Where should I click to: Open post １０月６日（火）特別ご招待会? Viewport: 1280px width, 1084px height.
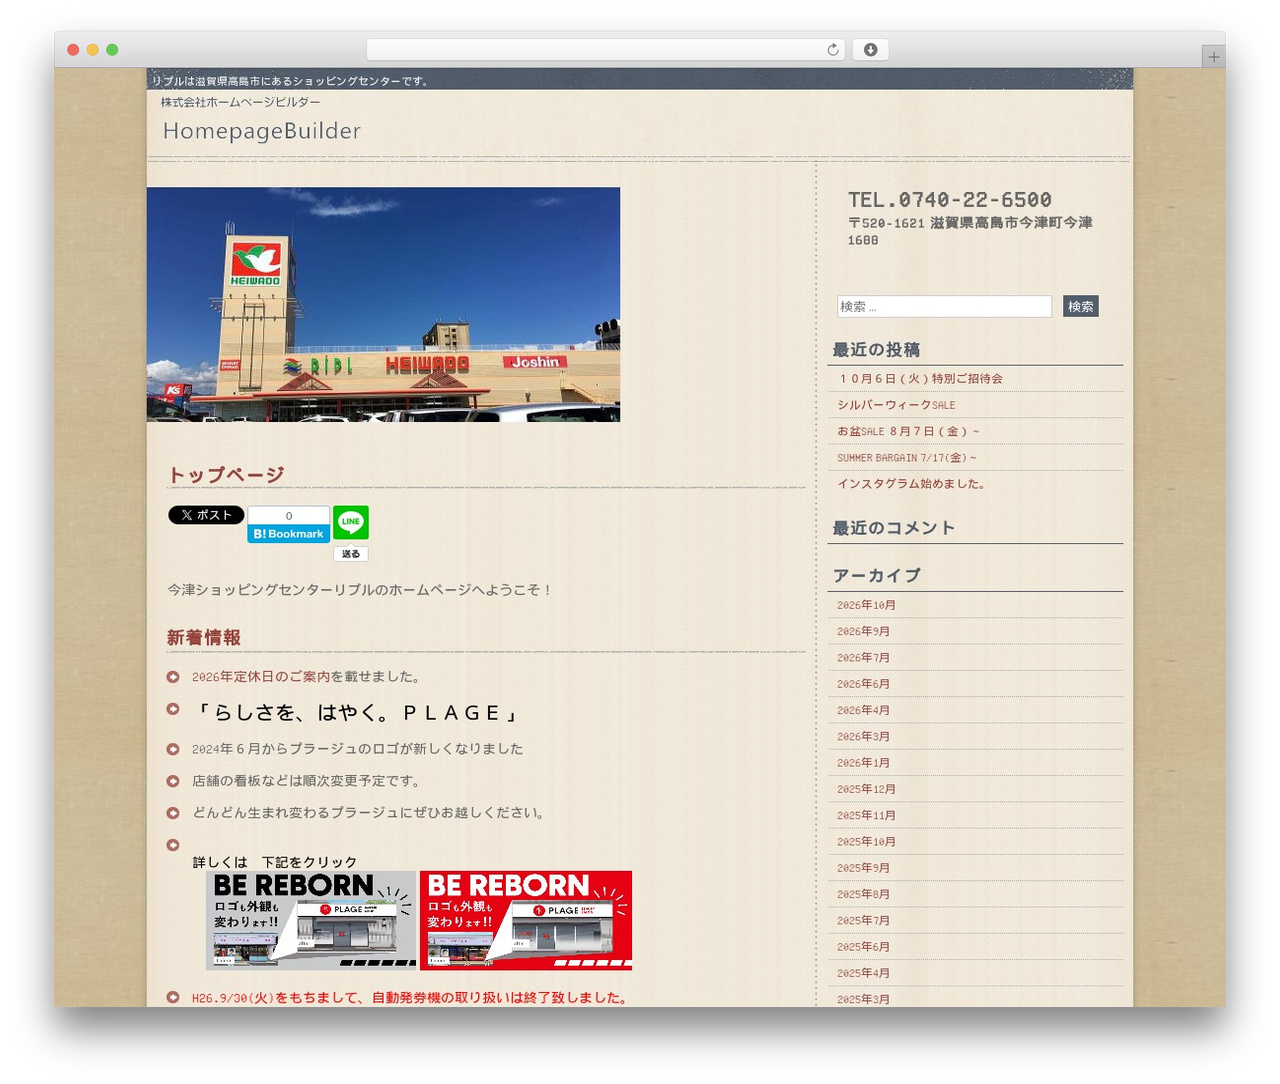click(x=920, y=379)
